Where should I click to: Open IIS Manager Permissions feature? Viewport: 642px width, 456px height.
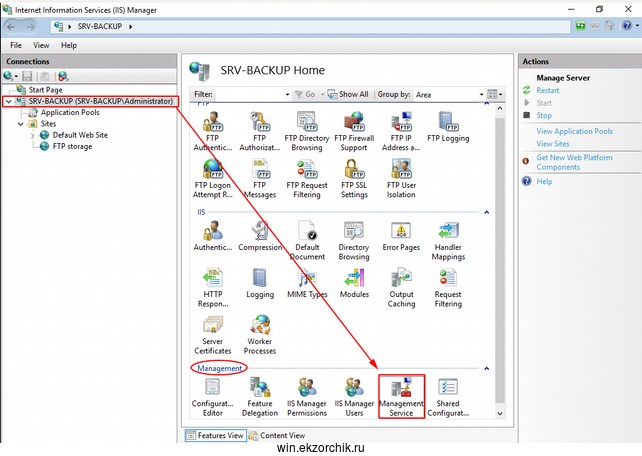307,397
